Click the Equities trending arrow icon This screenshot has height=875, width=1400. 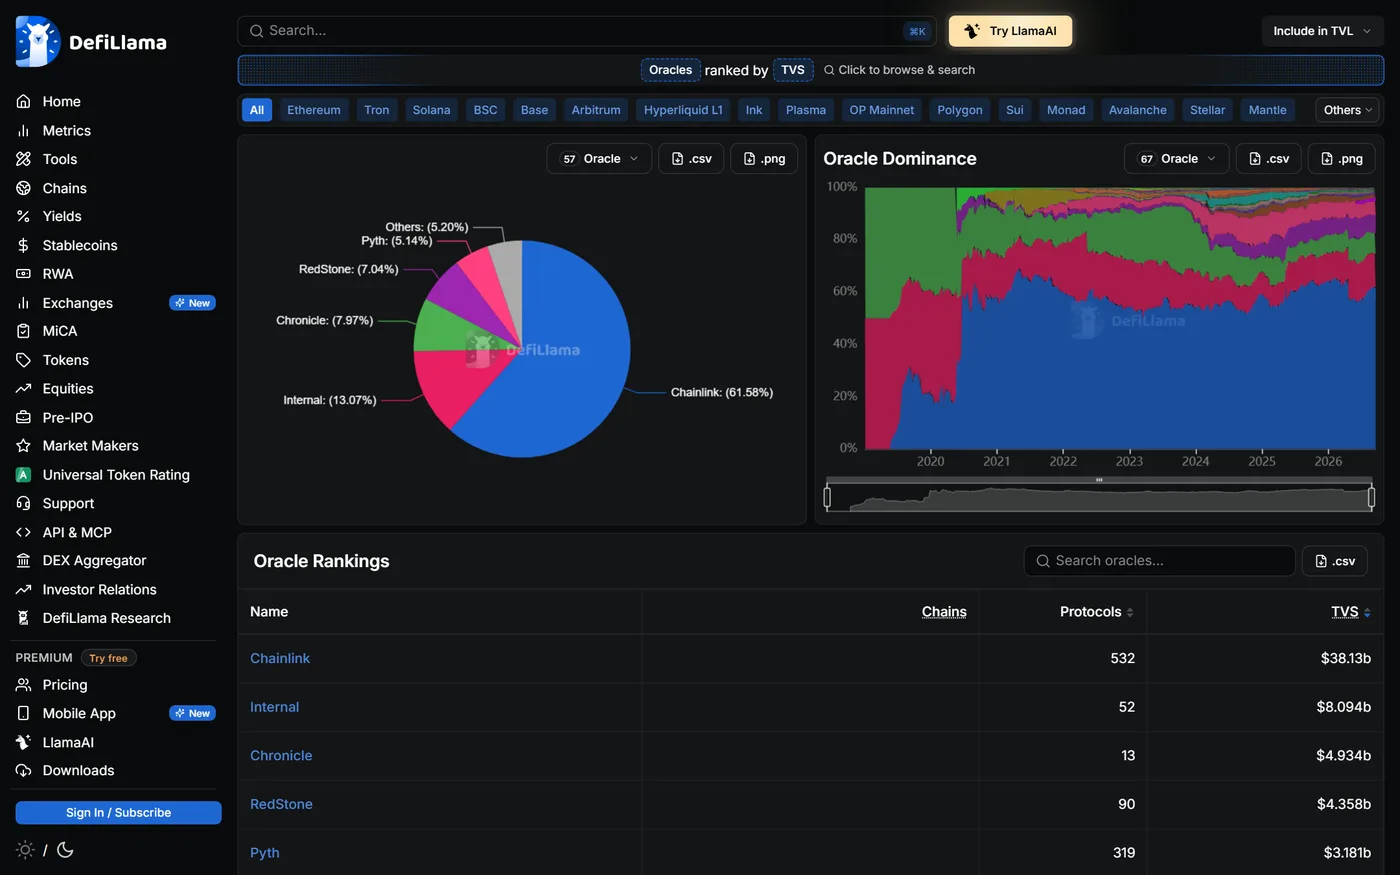(23, 389)
